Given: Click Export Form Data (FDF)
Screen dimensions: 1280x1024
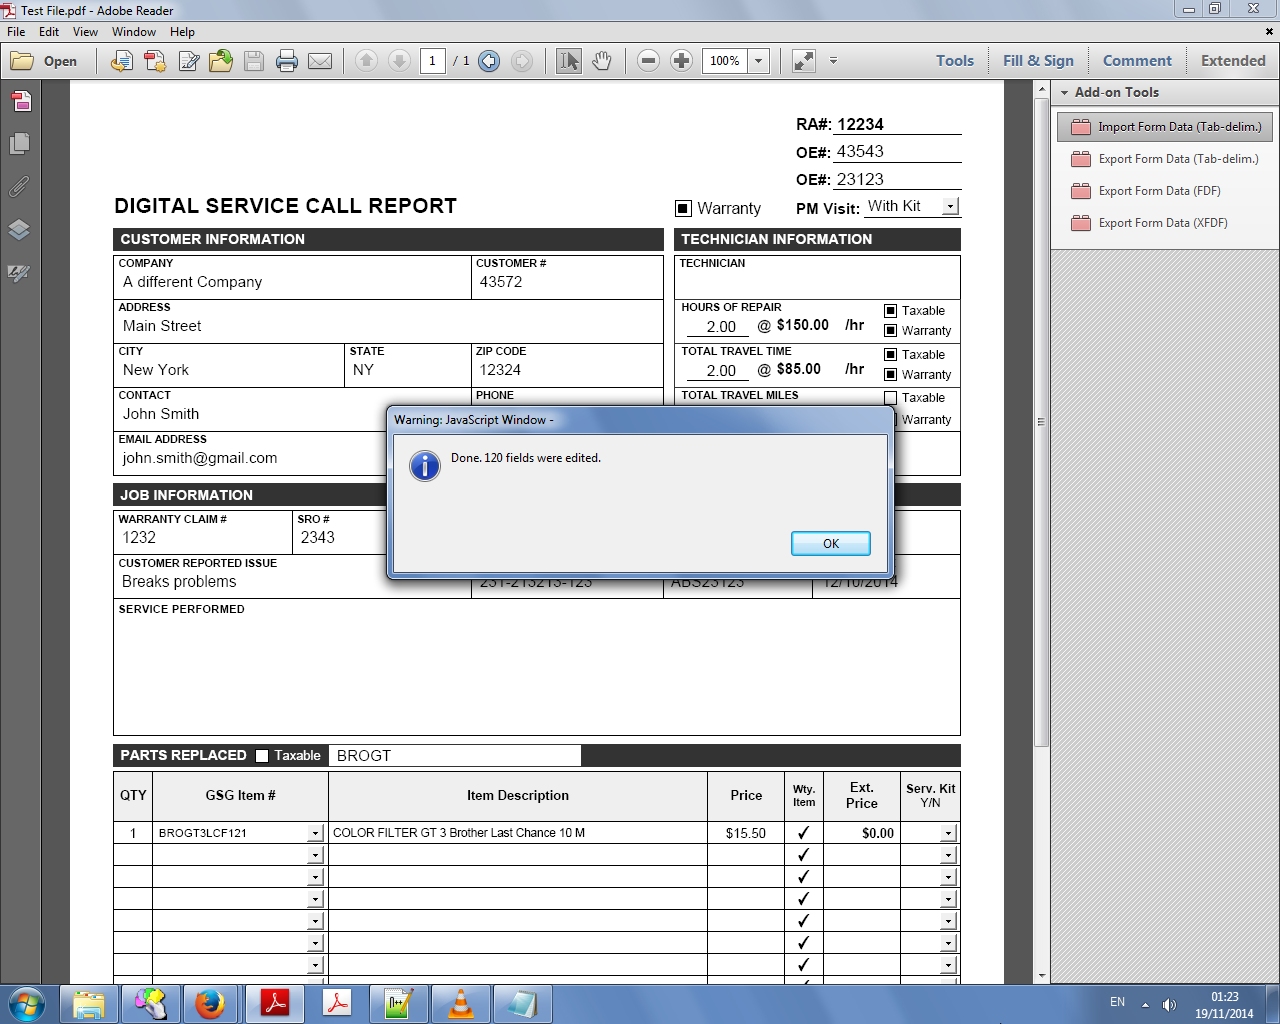Looking at the screenshot, I should pyautogui.click(x=1166, y=191).
